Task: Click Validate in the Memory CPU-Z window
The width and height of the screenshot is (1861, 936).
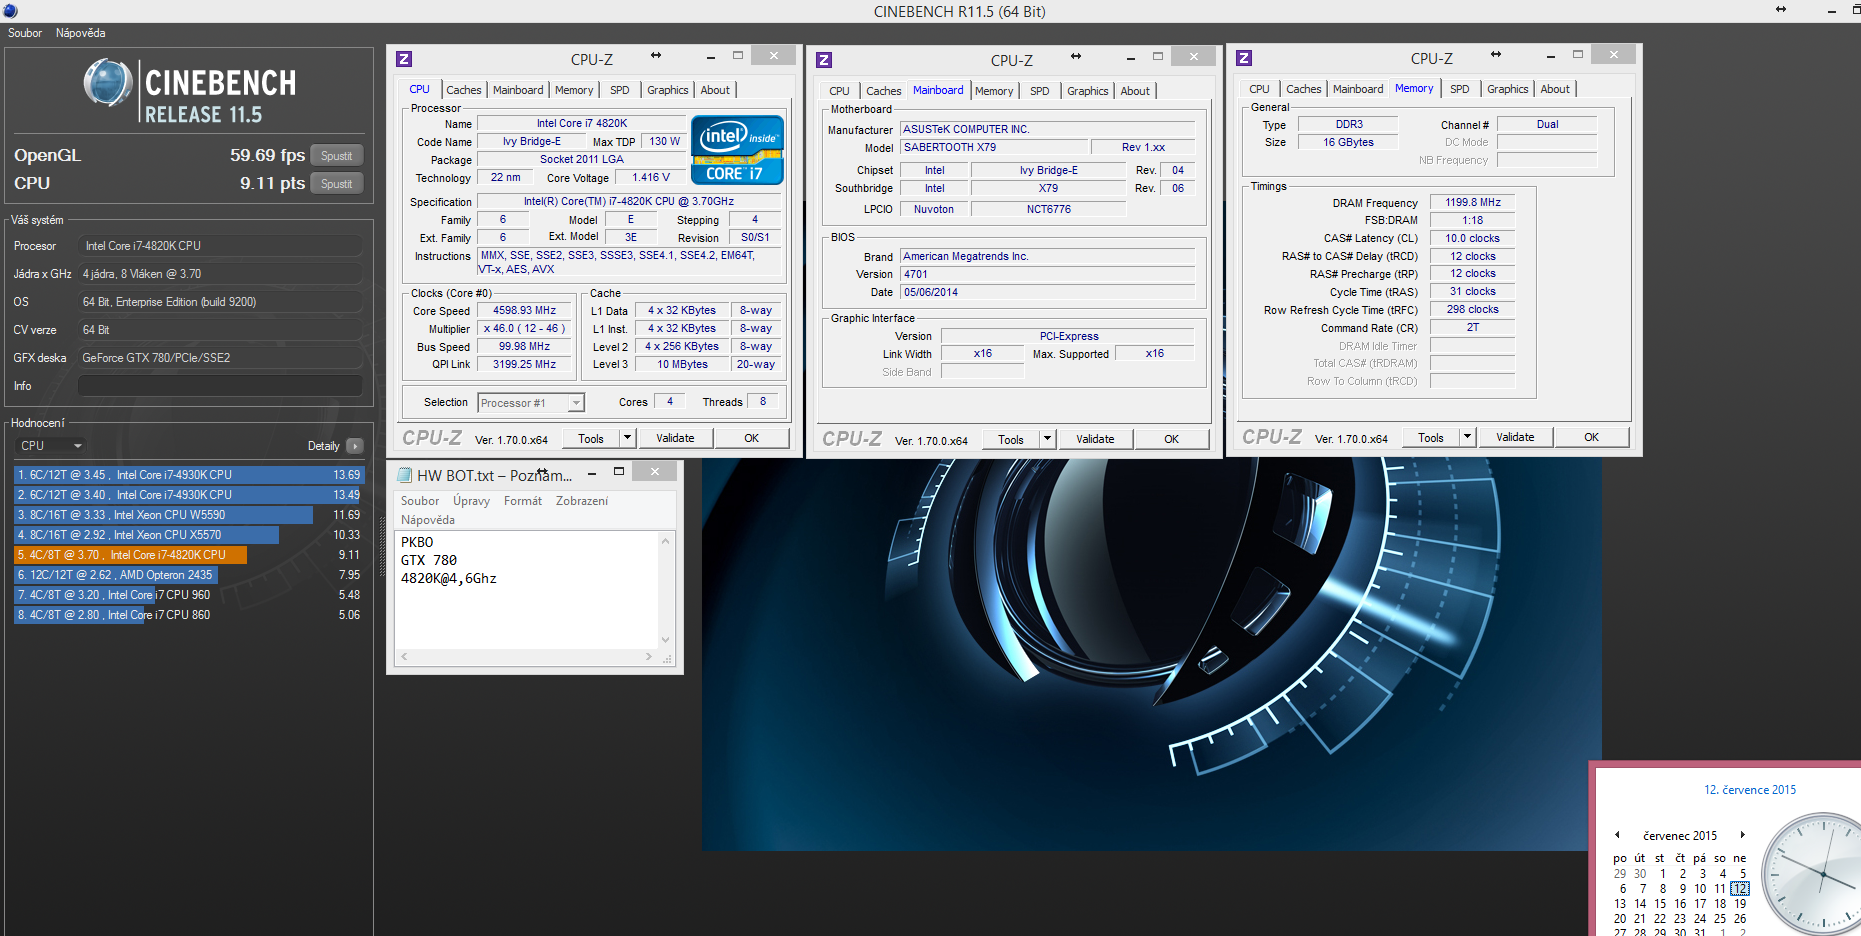Action: (1515, 437)
